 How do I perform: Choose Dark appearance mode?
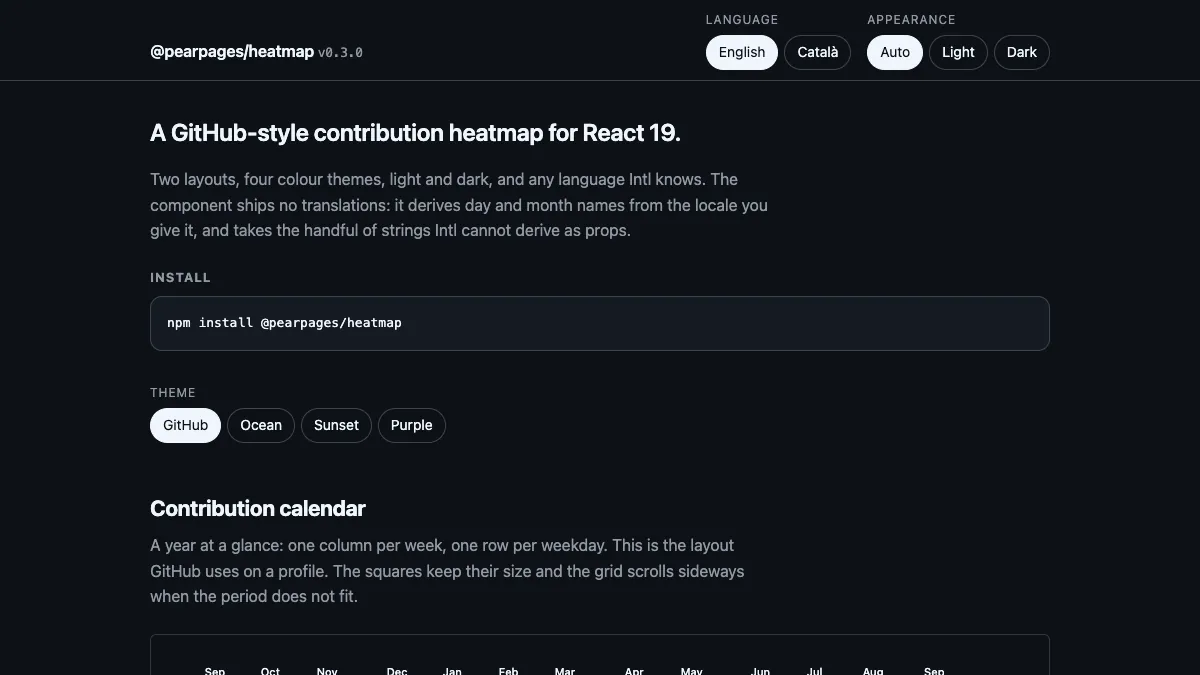[x=1021, y=52]
